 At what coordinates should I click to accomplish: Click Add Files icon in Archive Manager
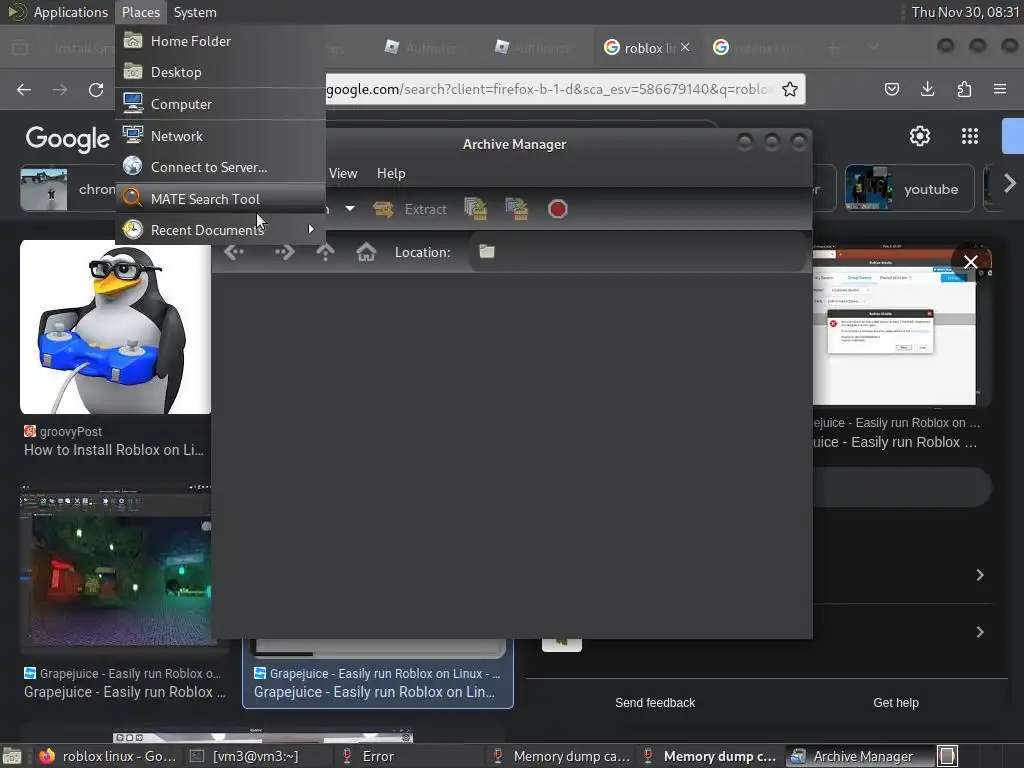pyautogui.click(x=475, y=209)
